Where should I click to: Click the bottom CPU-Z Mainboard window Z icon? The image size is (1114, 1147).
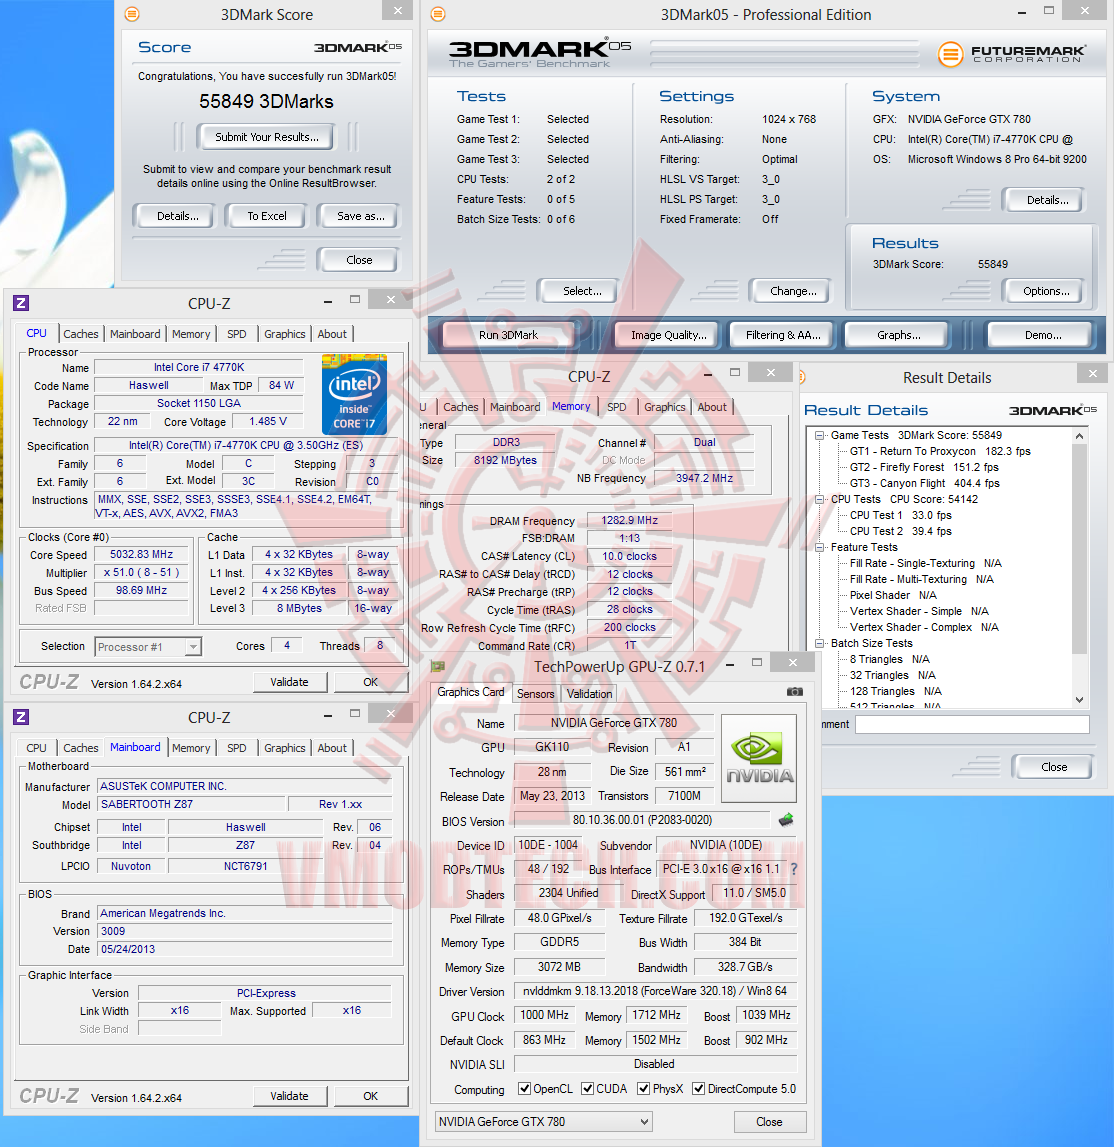[x=21, y=717]
